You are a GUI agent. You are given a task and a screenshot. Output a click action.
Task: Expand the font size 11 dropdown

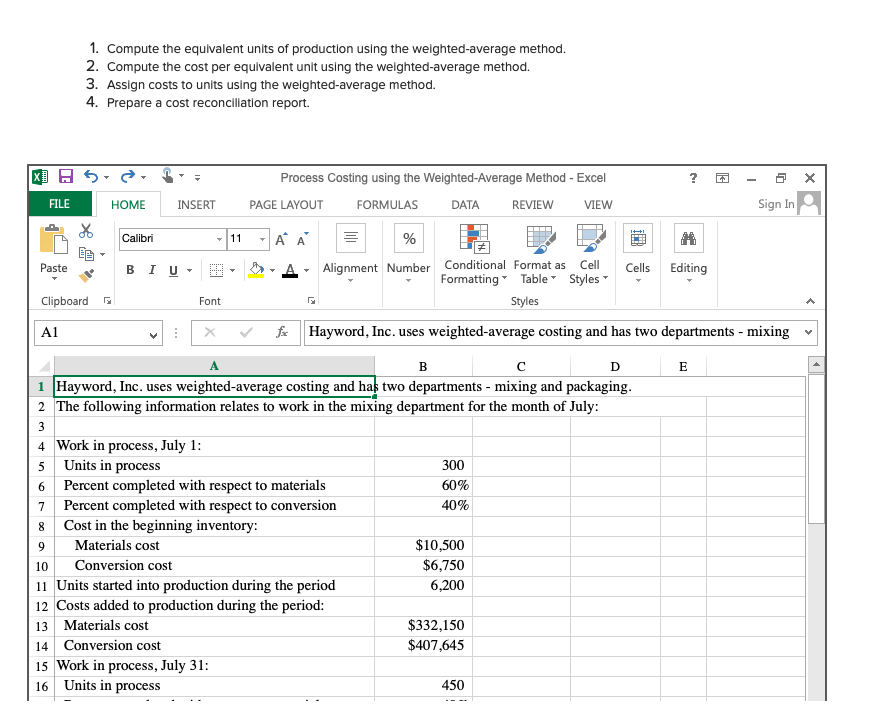[x=262, y=239]
